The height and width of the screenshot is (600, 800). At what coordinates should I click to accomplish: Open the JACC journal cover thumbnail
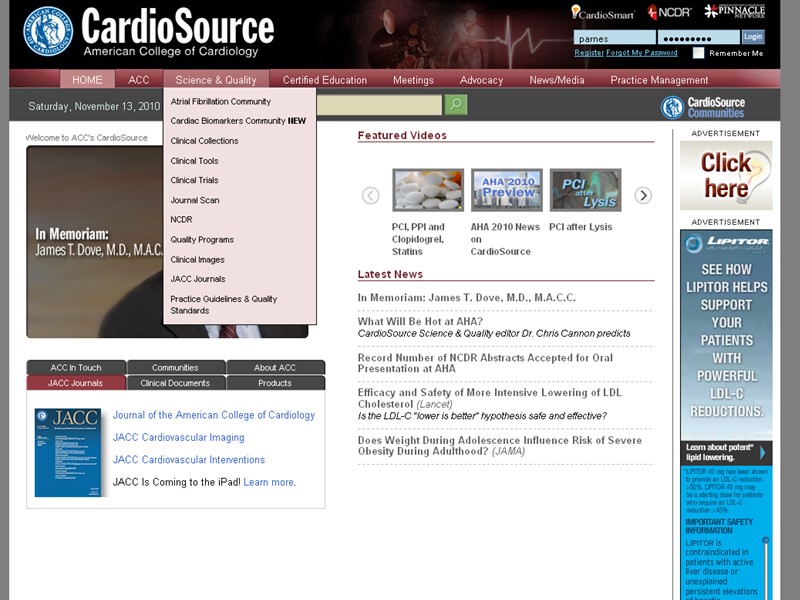click(68, 452)
